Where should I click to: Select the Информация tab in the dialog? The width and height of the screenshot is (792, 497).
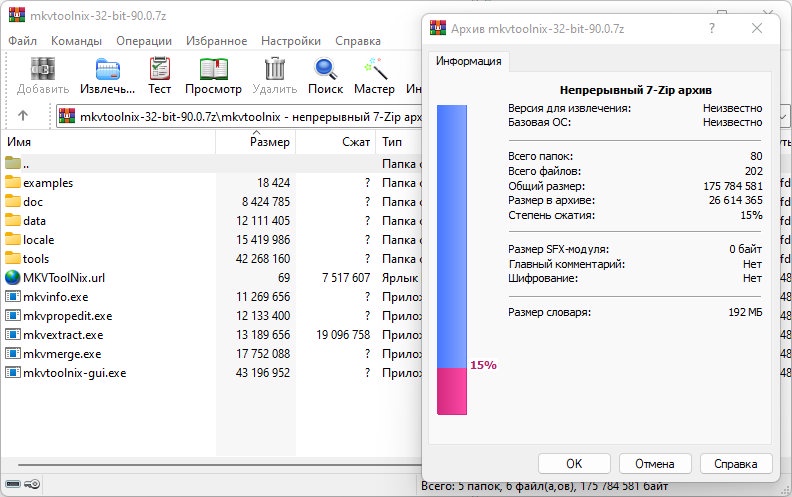click(468, 61)
